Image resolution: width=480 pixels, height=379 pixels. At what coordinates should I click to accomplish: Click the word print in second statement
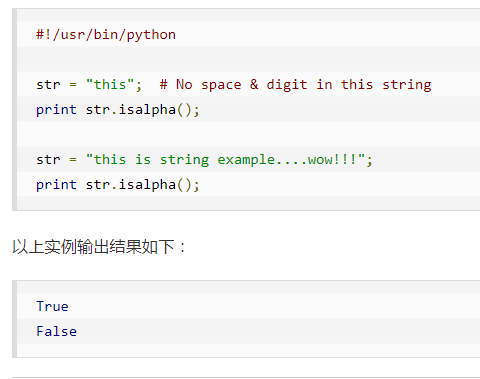pos(56,185)
